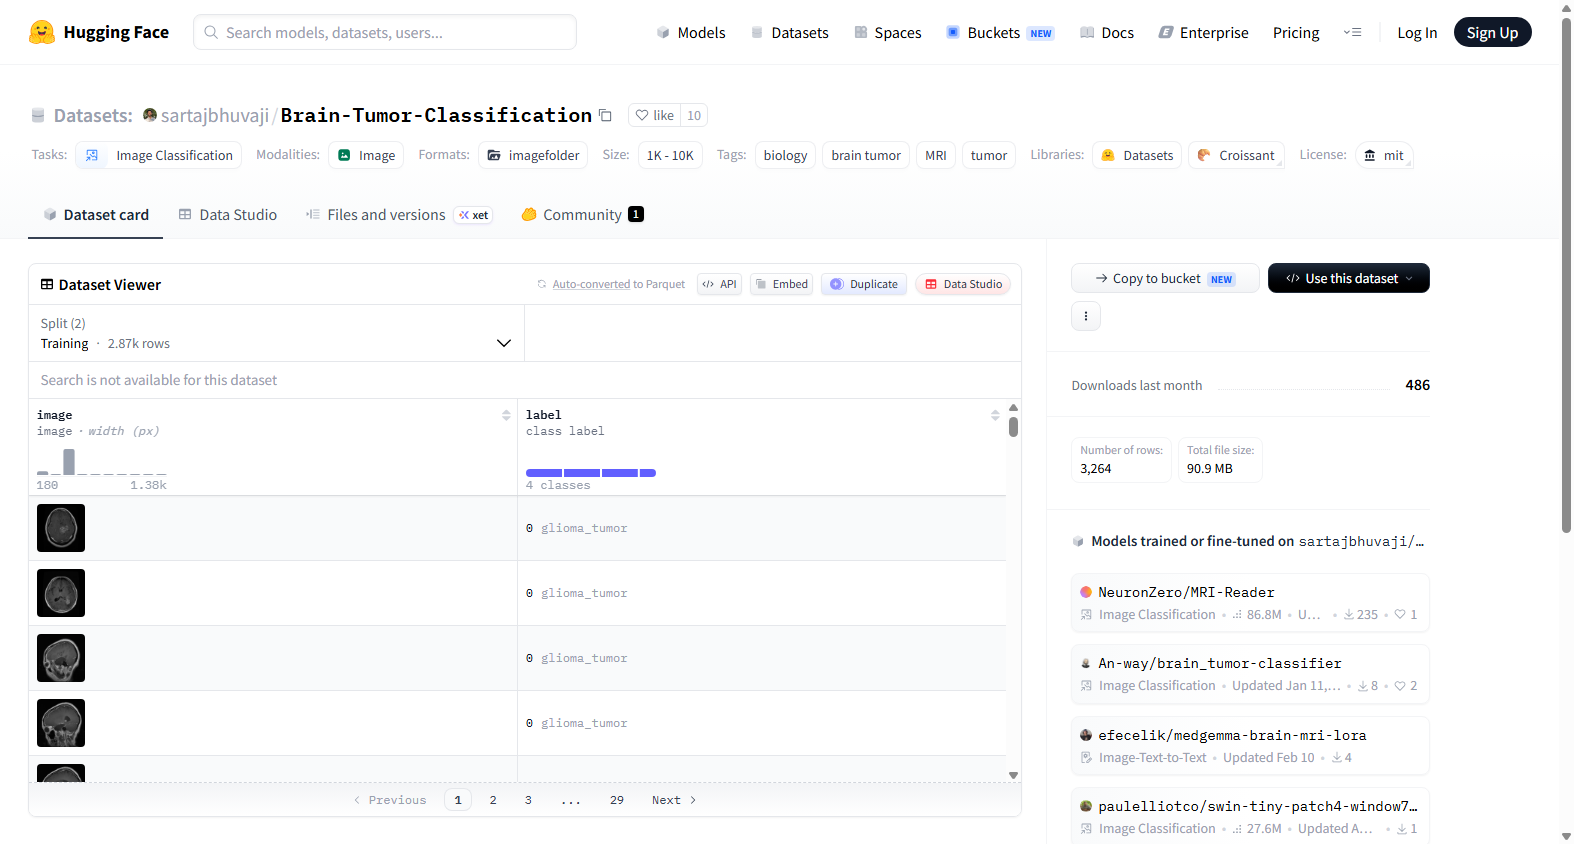Click the Croissant library tag
This screenshot has width=1574, height=844.
coord(1236,155)
